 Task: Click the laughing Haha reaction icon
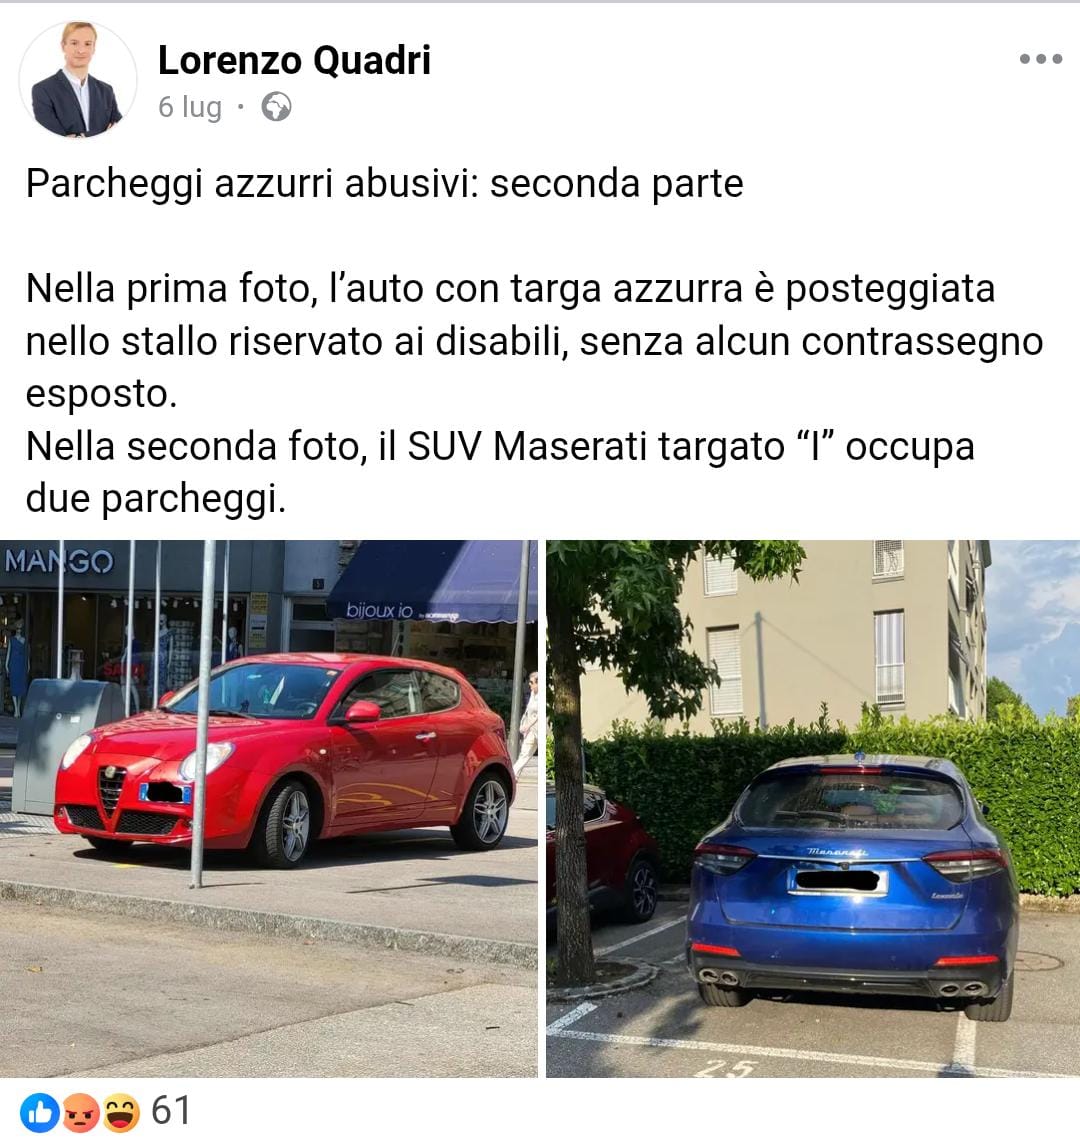pyautogui.click(x=120, y=1112)
